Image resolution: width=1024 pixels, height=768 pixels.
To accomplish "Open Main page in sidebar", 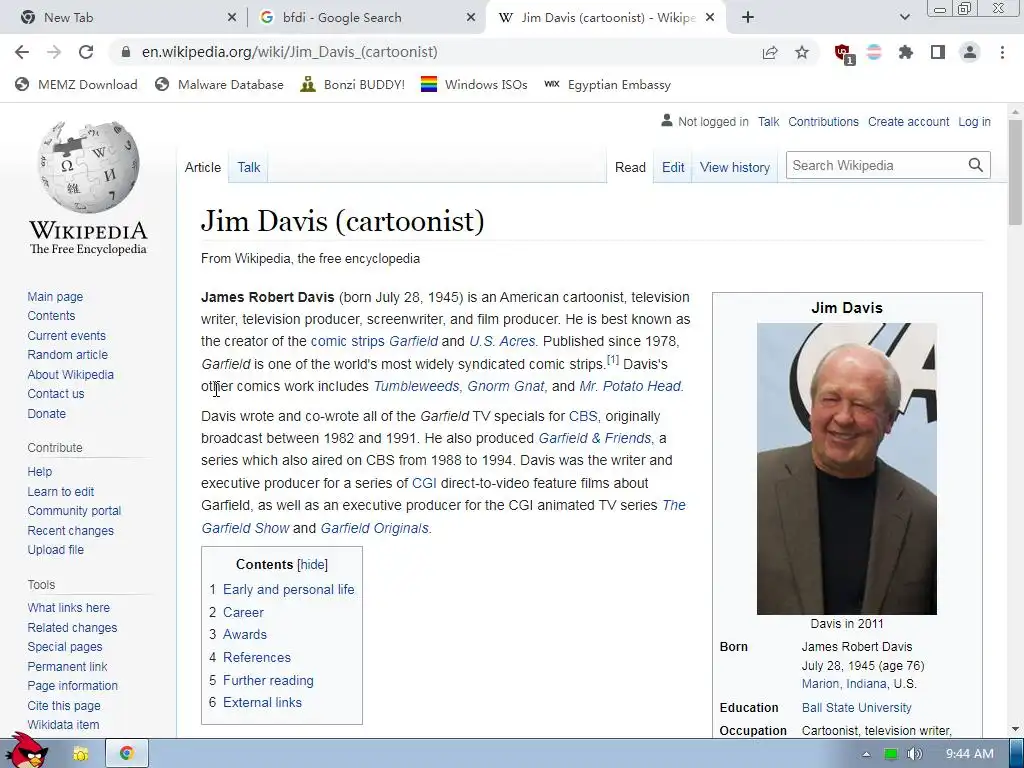I will click(x=55, y=296).
